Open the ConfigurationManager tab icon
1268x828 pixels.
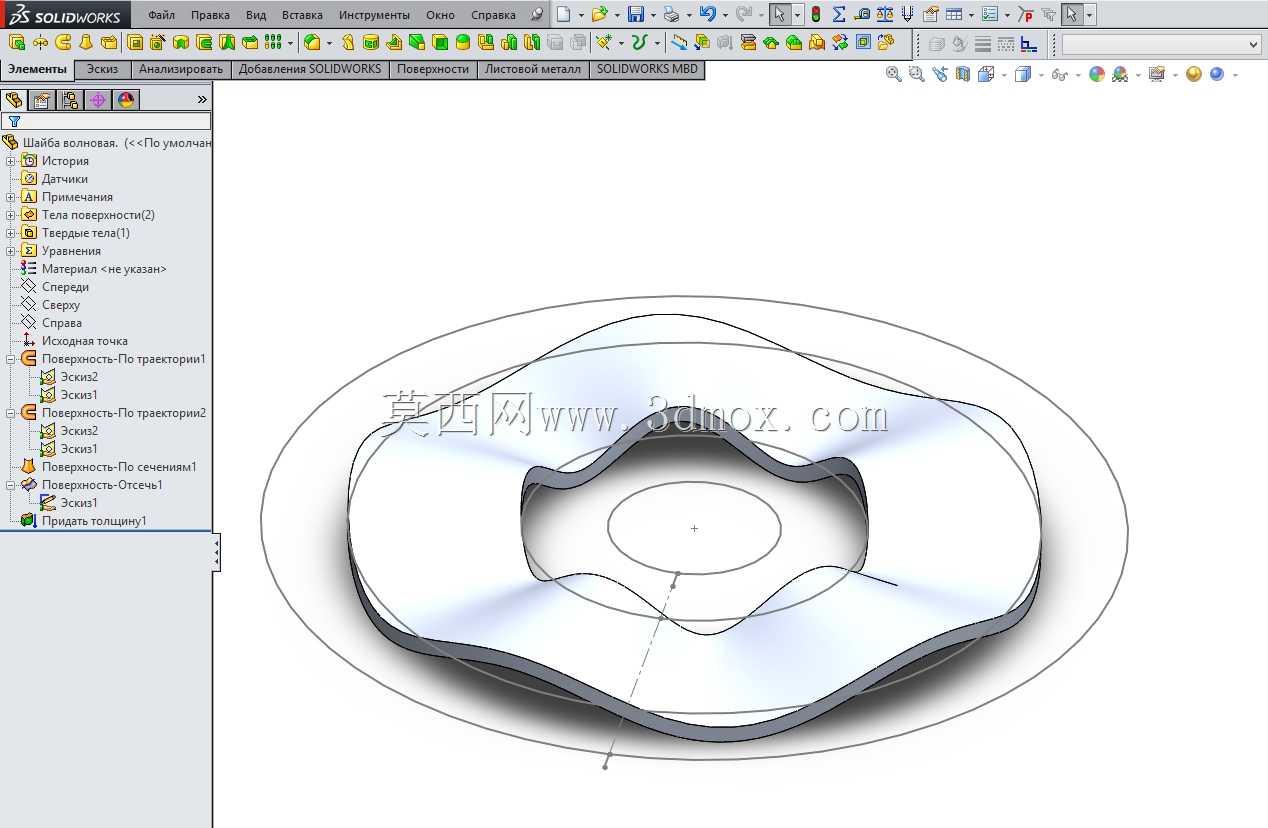point(70,100)
